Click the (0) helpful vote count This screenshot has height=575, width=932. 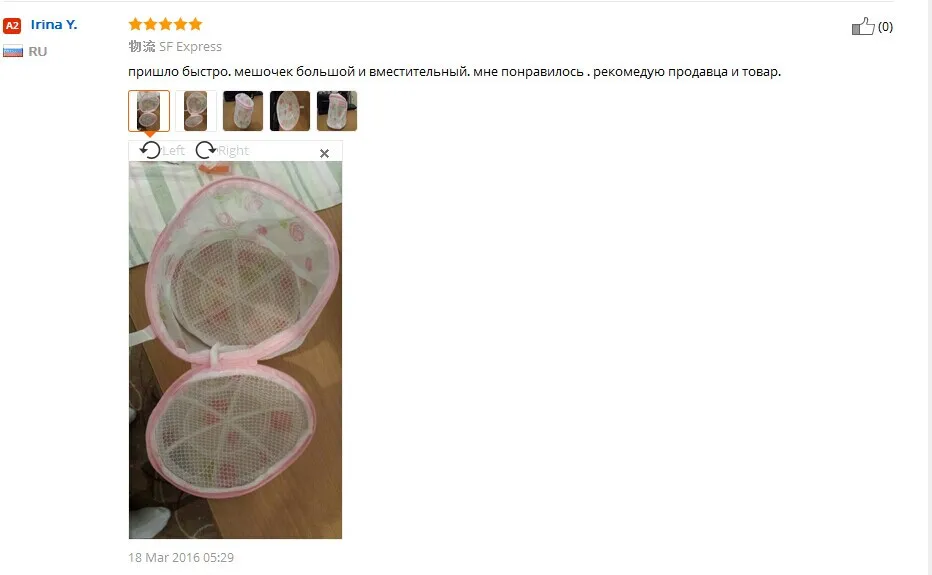(885, 27)
